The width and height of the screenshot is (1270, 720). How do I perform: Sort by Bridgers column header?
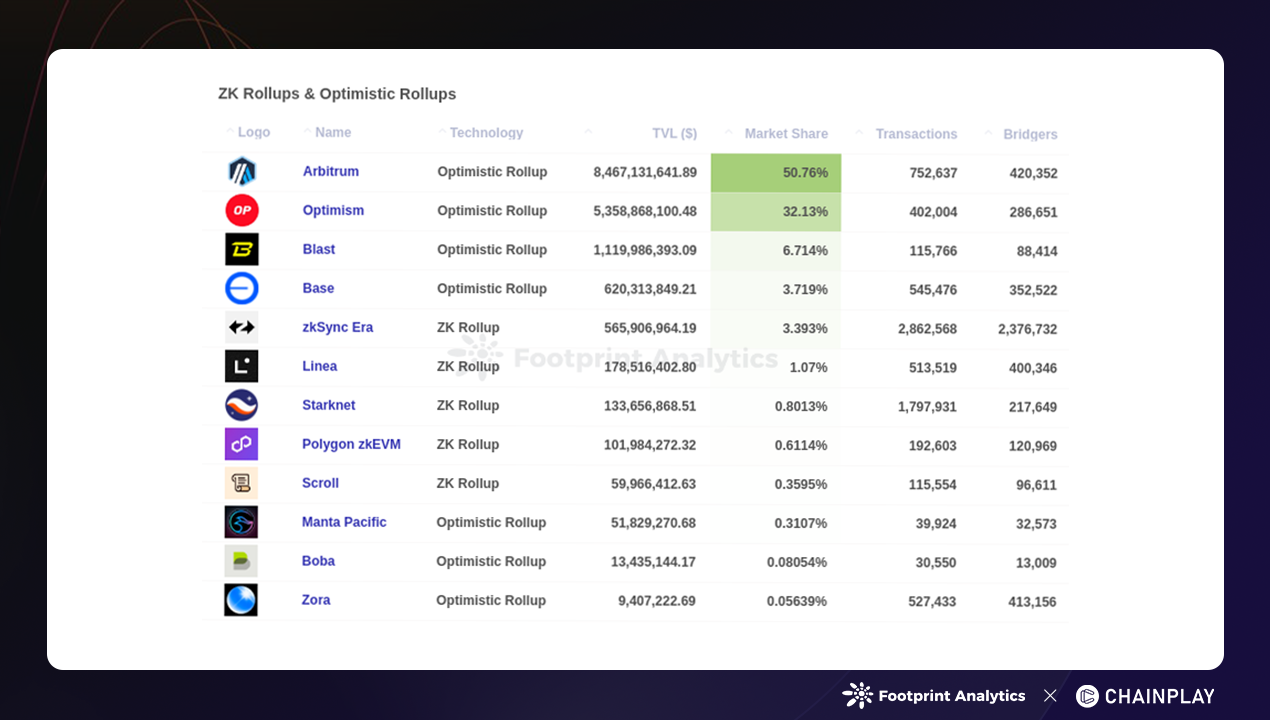[x=1029, y=134]
